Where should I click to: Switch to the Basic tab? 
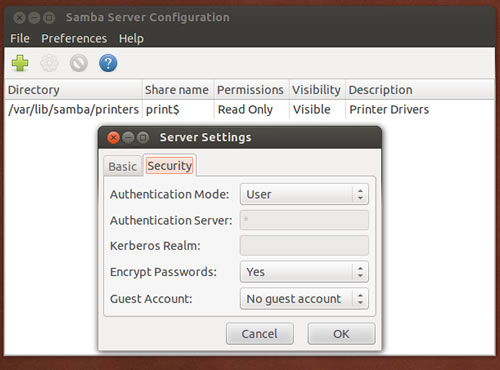[x=122, y=166]
